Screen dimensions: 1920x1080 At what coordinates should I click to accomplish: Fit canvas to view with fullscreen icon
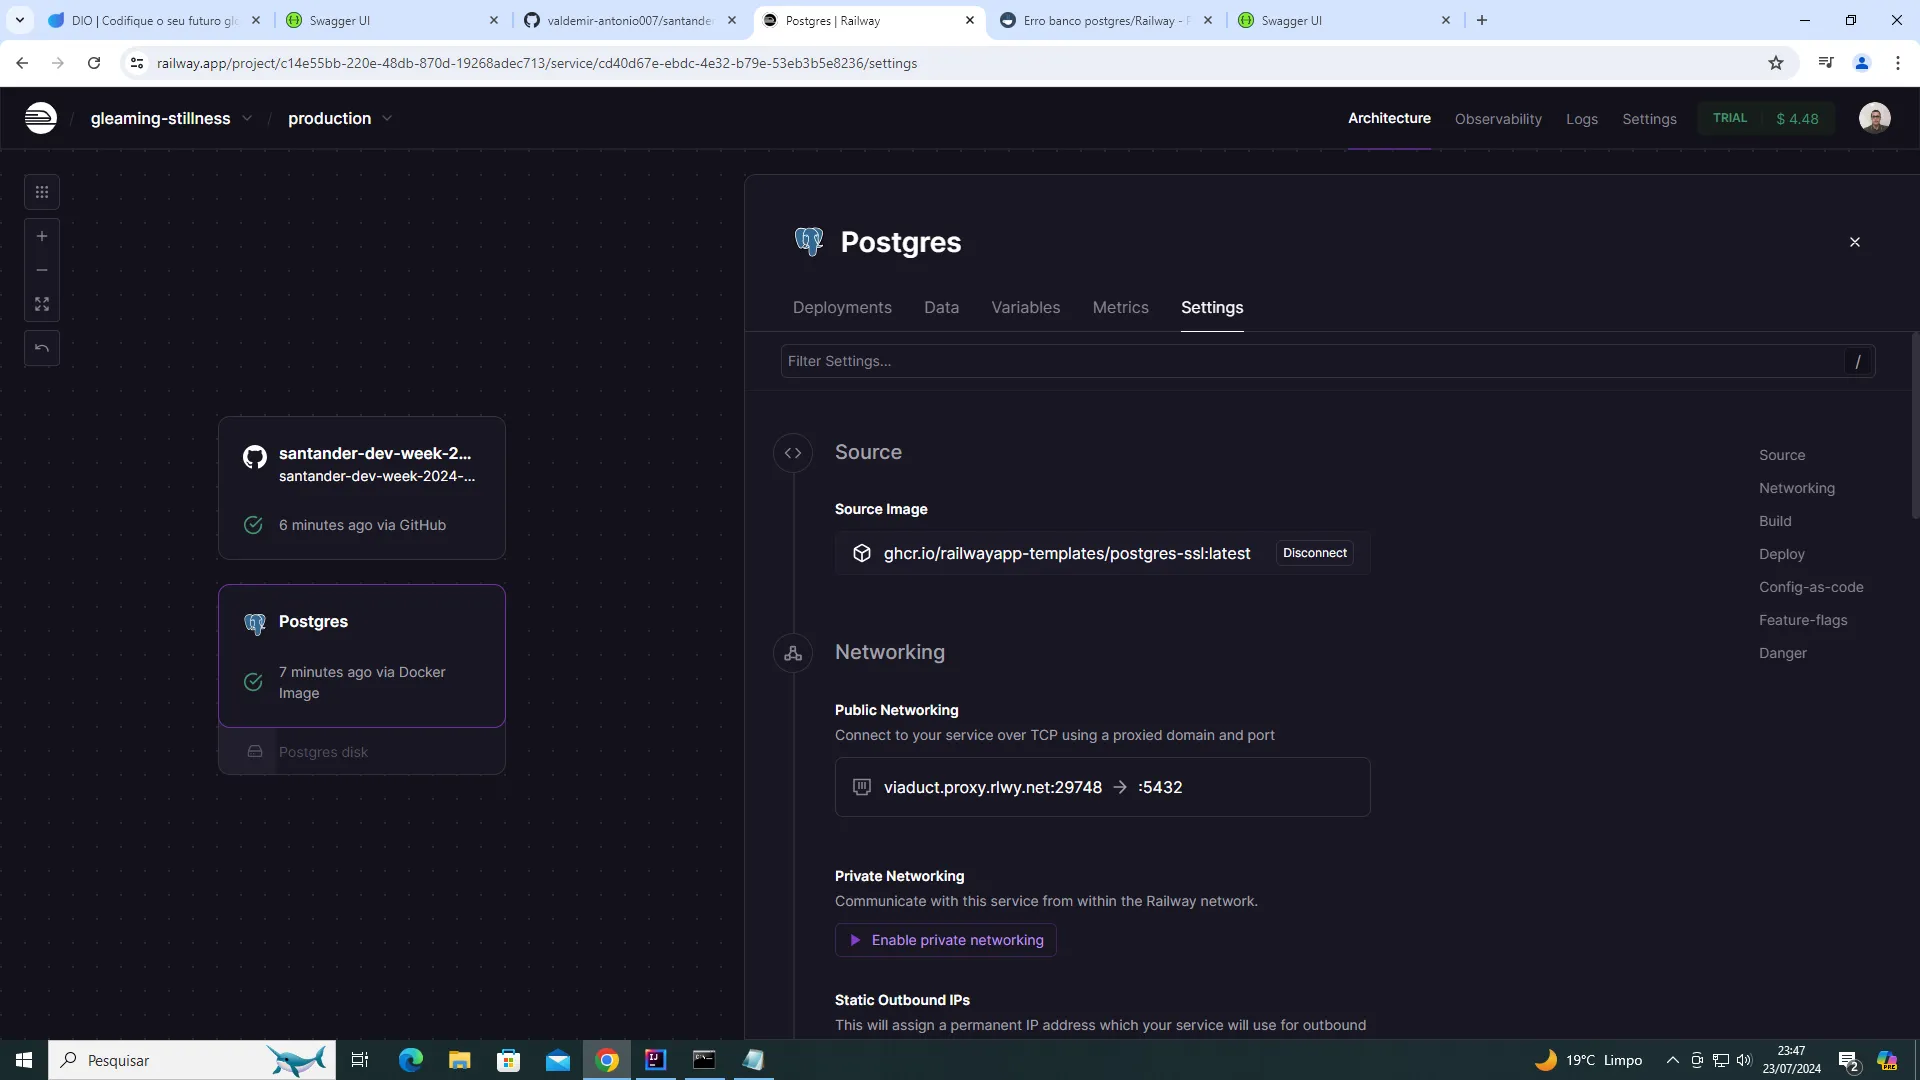tap(42, 304)
